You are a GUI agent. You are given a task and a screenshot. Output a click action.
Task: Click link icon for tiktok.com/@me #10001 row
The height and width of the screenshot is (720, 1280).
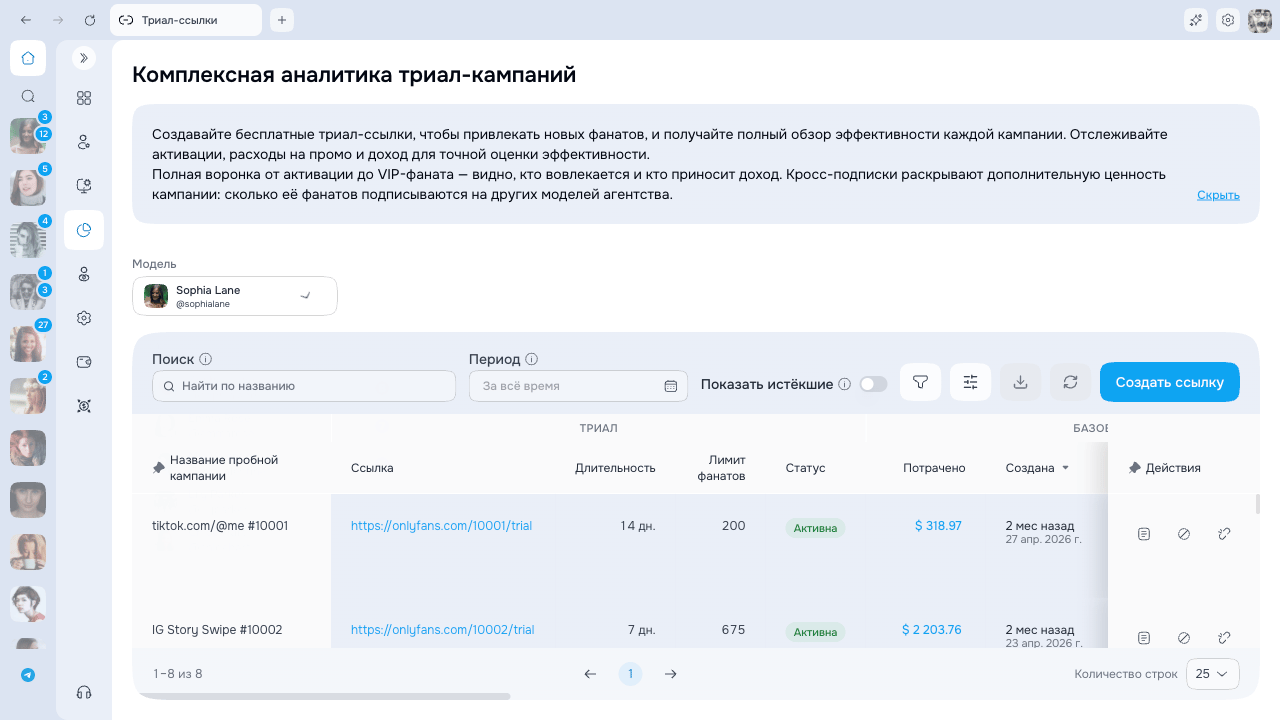click(x=1224, y=534)
